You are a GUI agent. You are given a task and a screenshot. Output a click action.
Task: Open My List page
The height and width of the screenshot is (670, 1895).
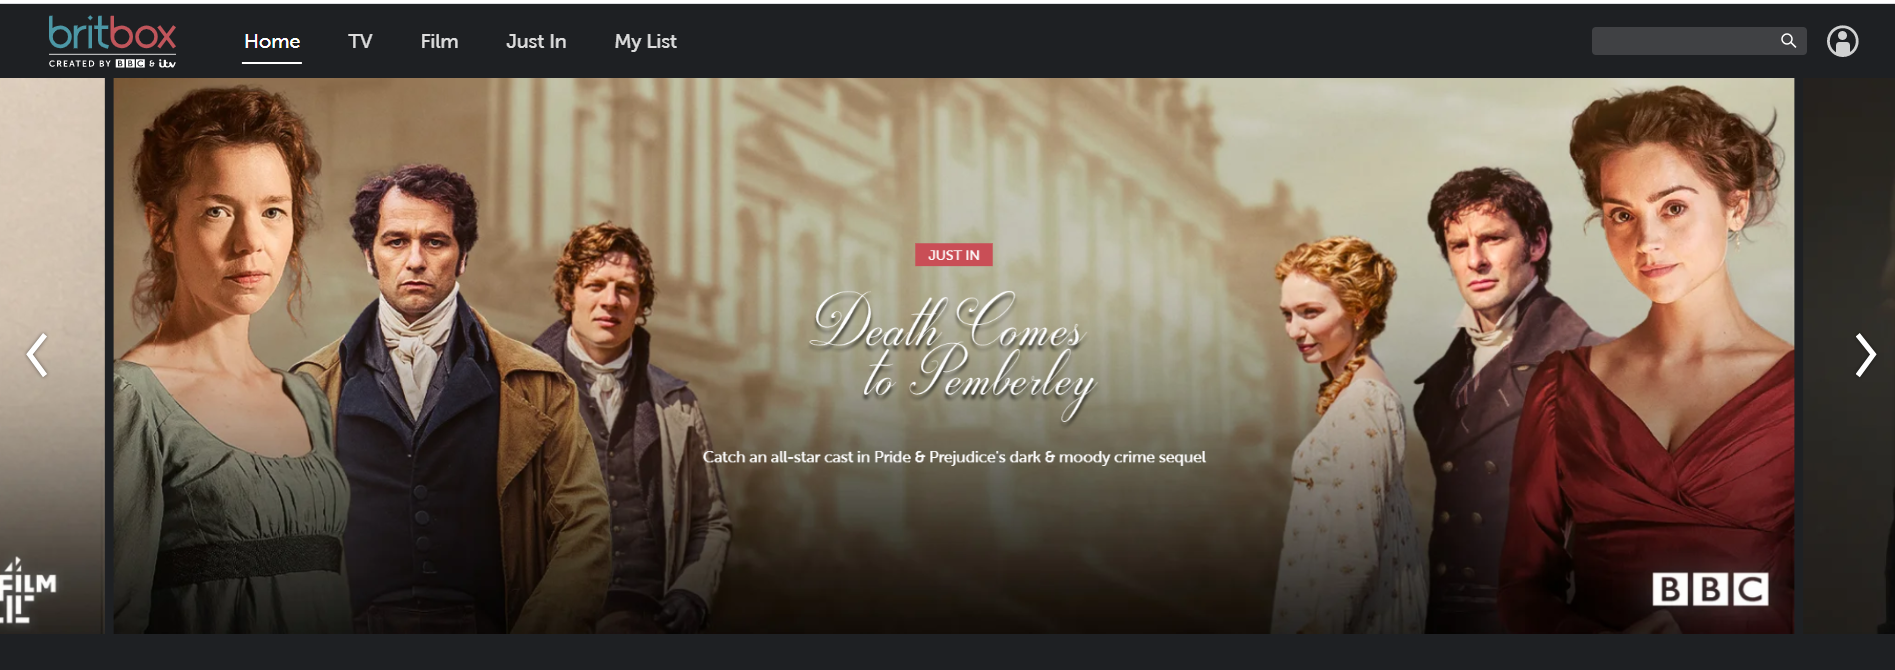tap(645, 41)
